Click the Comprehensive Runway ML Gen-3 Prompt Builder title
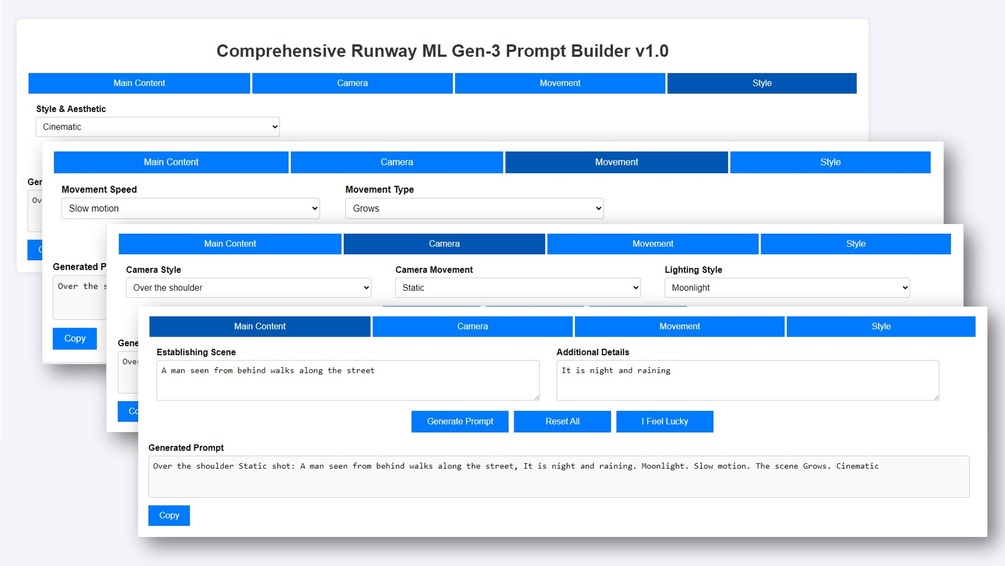This screenshot has width=1005, height=566. point(442,51)
